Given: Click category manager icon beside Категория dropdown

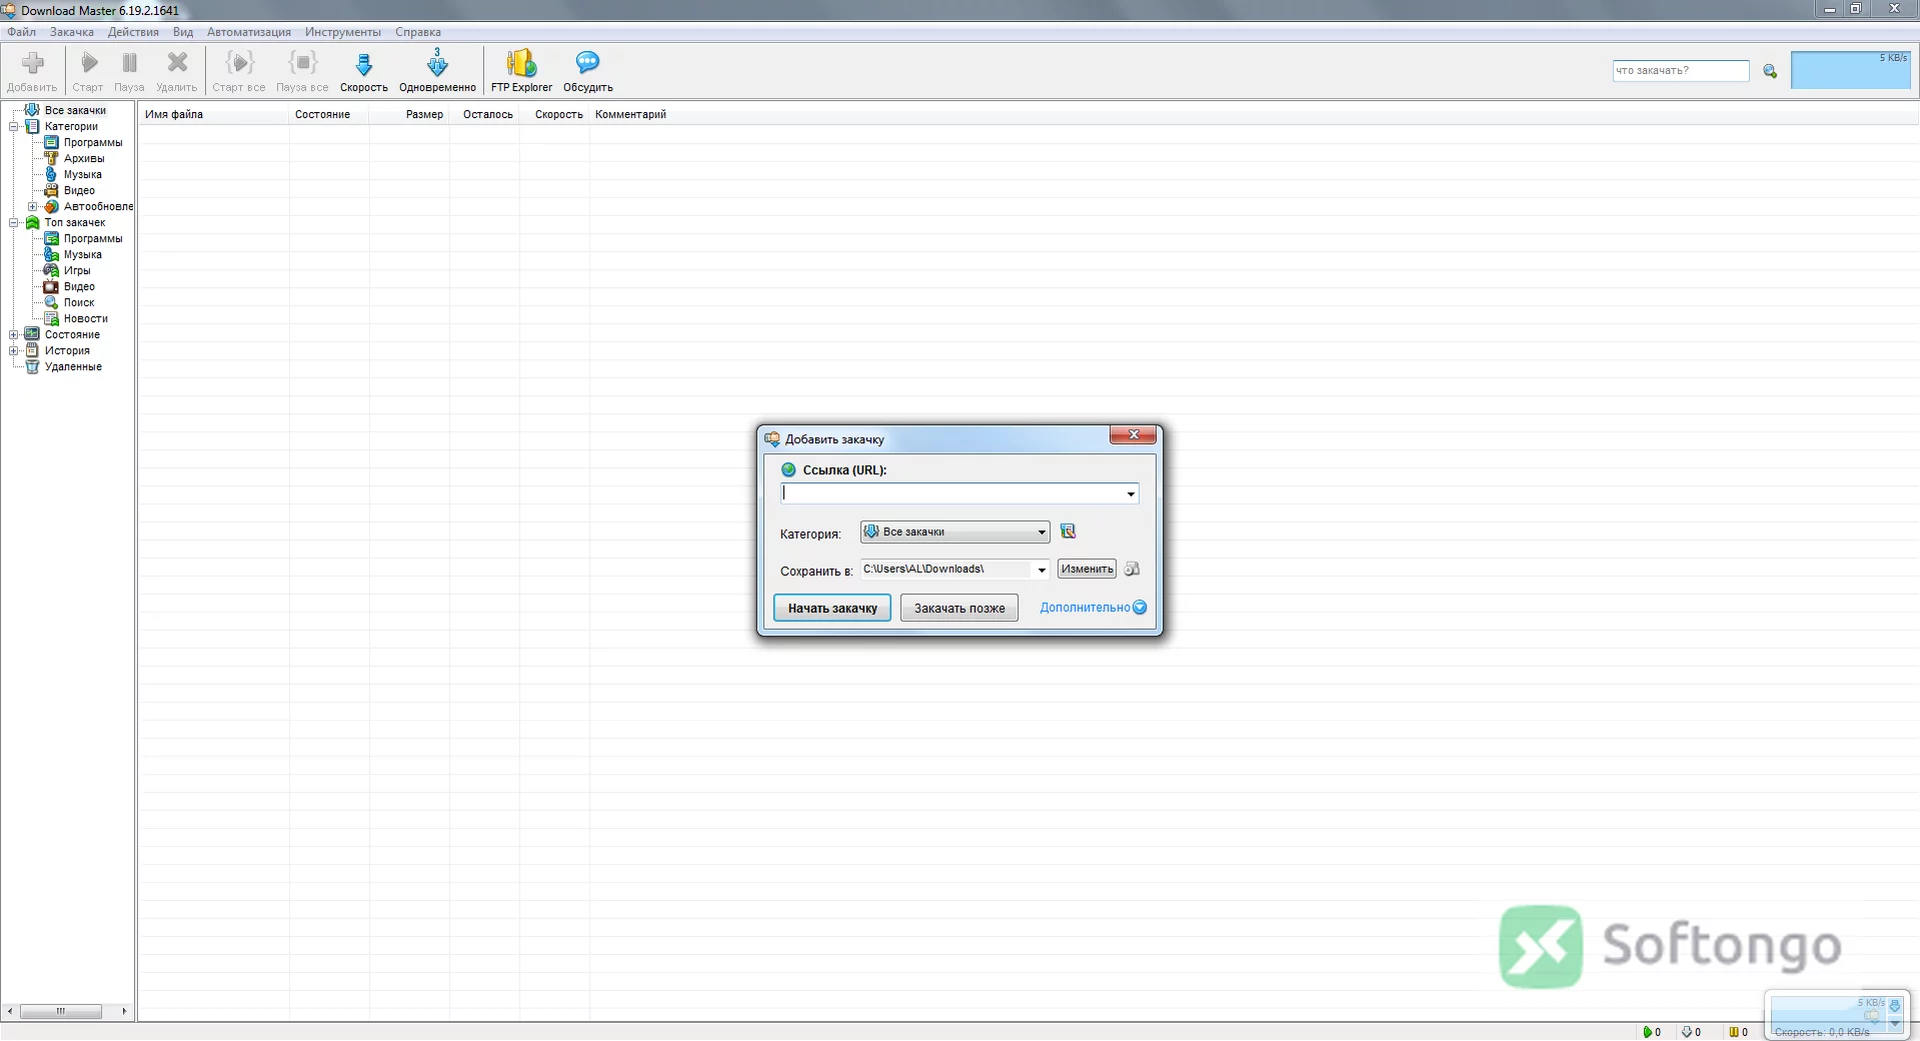Looking at the screenshot, I should click(x=1068, y=531).
